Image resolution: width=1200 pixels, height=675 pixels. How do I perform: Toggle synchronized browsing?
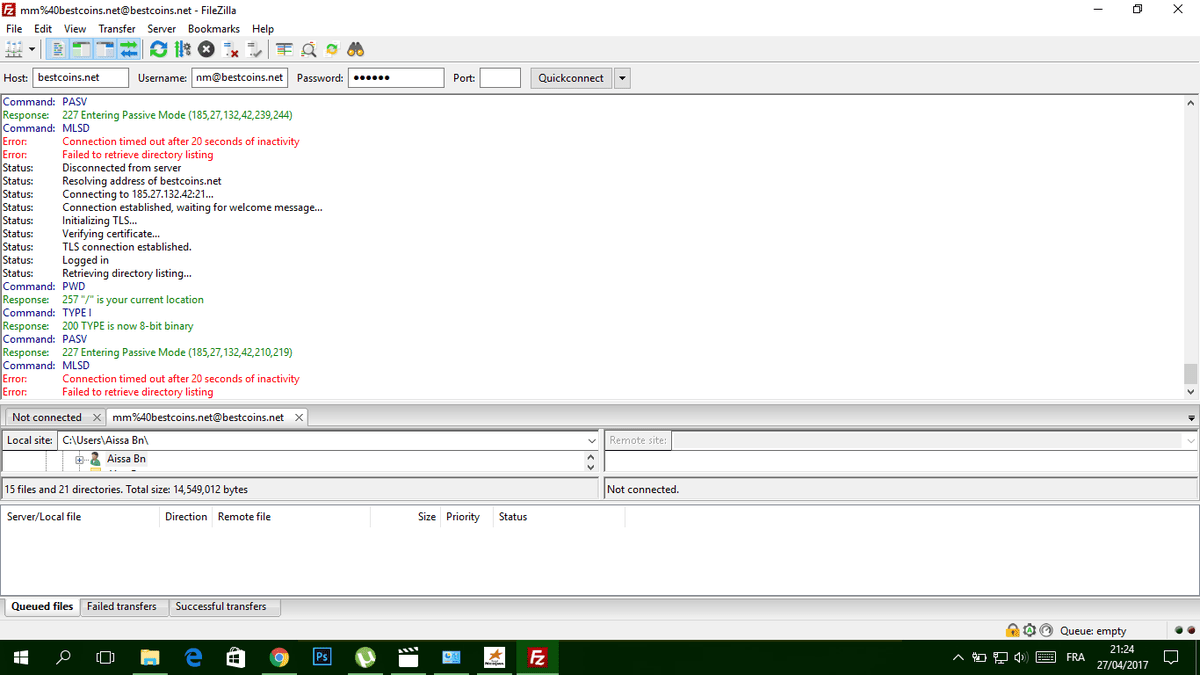tap(332, 49)
